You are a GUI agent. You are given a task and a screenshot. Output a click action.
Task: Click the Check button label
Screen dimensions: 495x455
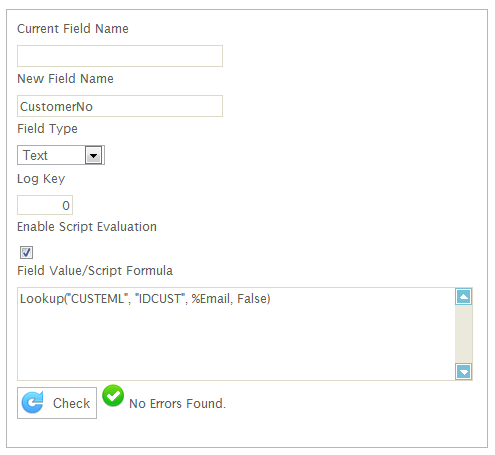point(71,403)
